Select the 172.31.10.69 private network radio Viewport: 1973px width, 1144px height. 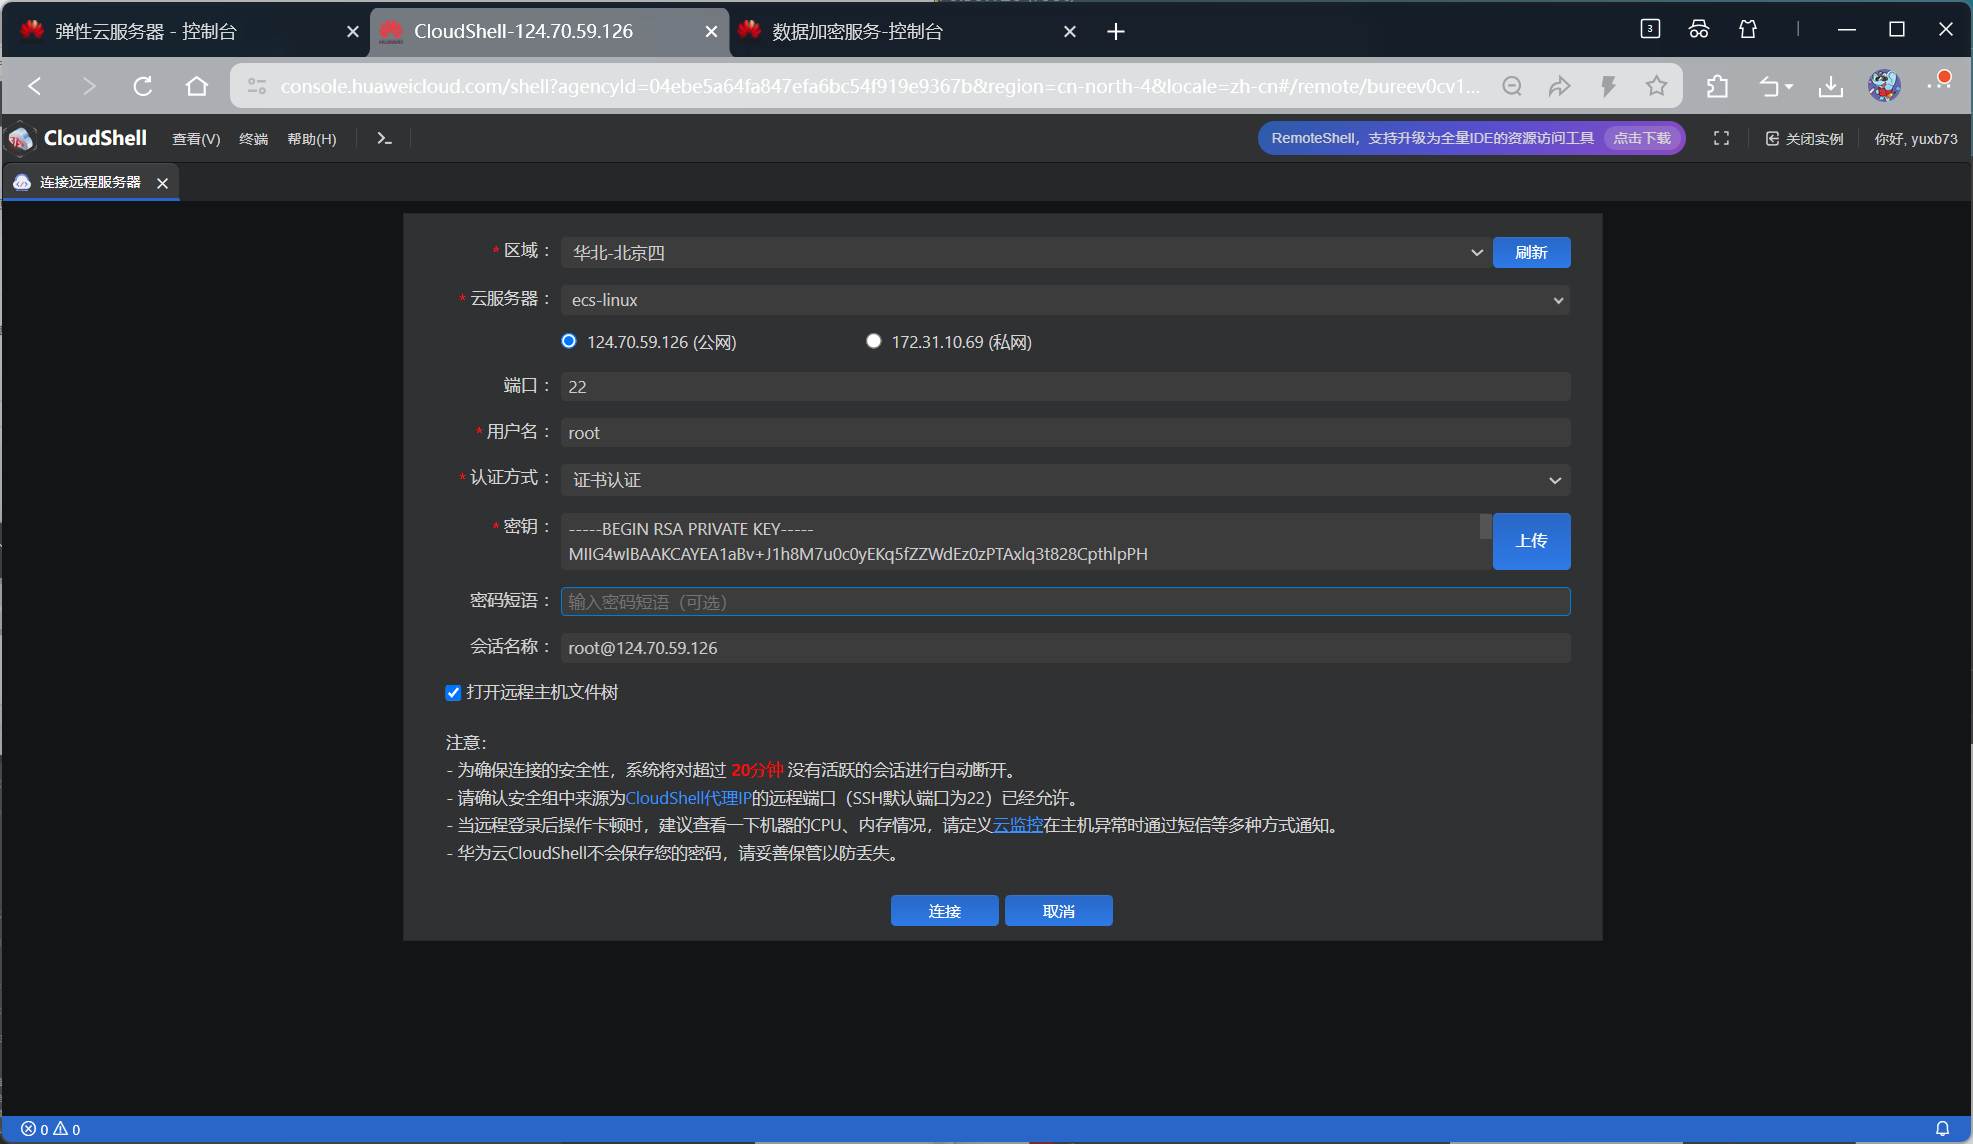(874, 341)
